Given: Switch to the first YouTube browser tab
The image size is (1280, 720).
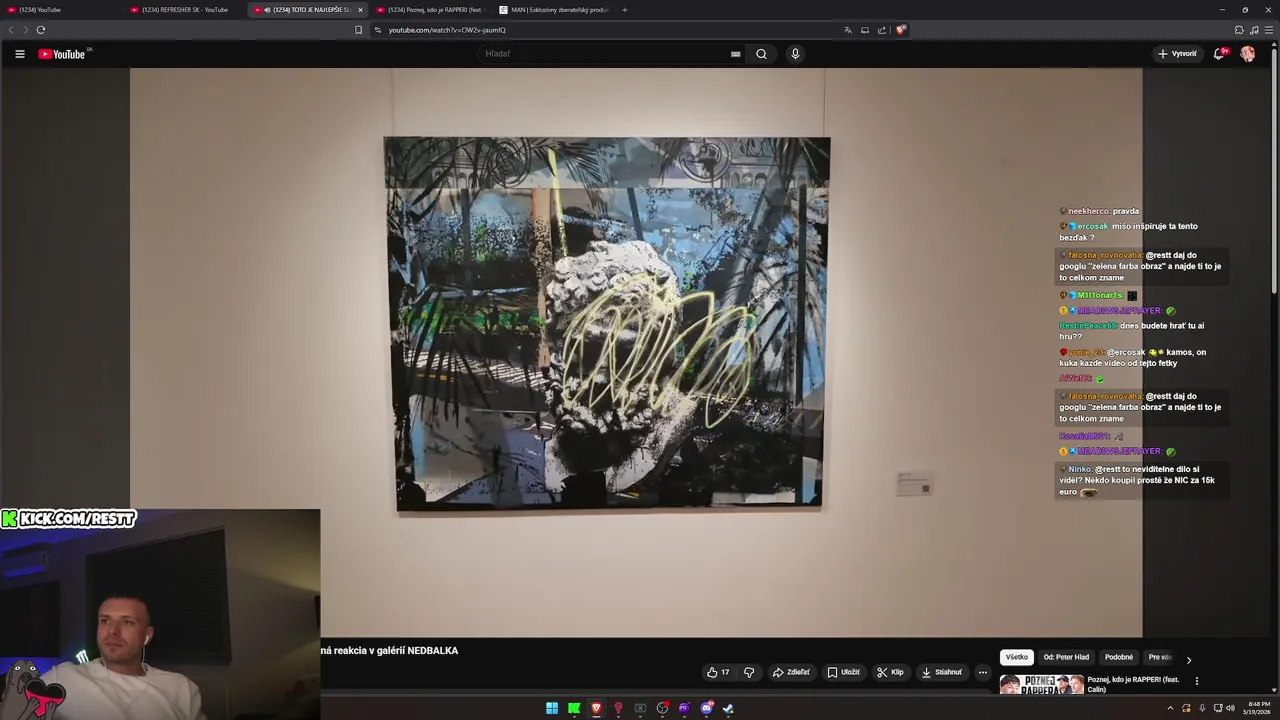Looking at the screenshot, I should point(60,10).
